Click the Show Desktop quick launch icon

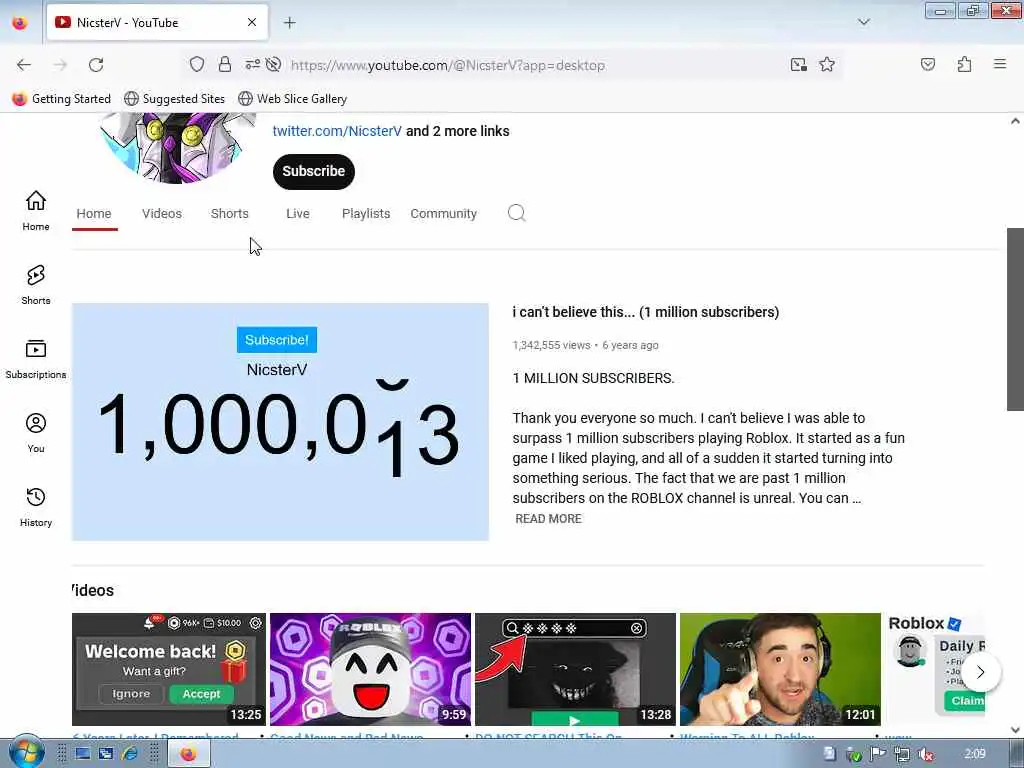click(x=82, y=754)
